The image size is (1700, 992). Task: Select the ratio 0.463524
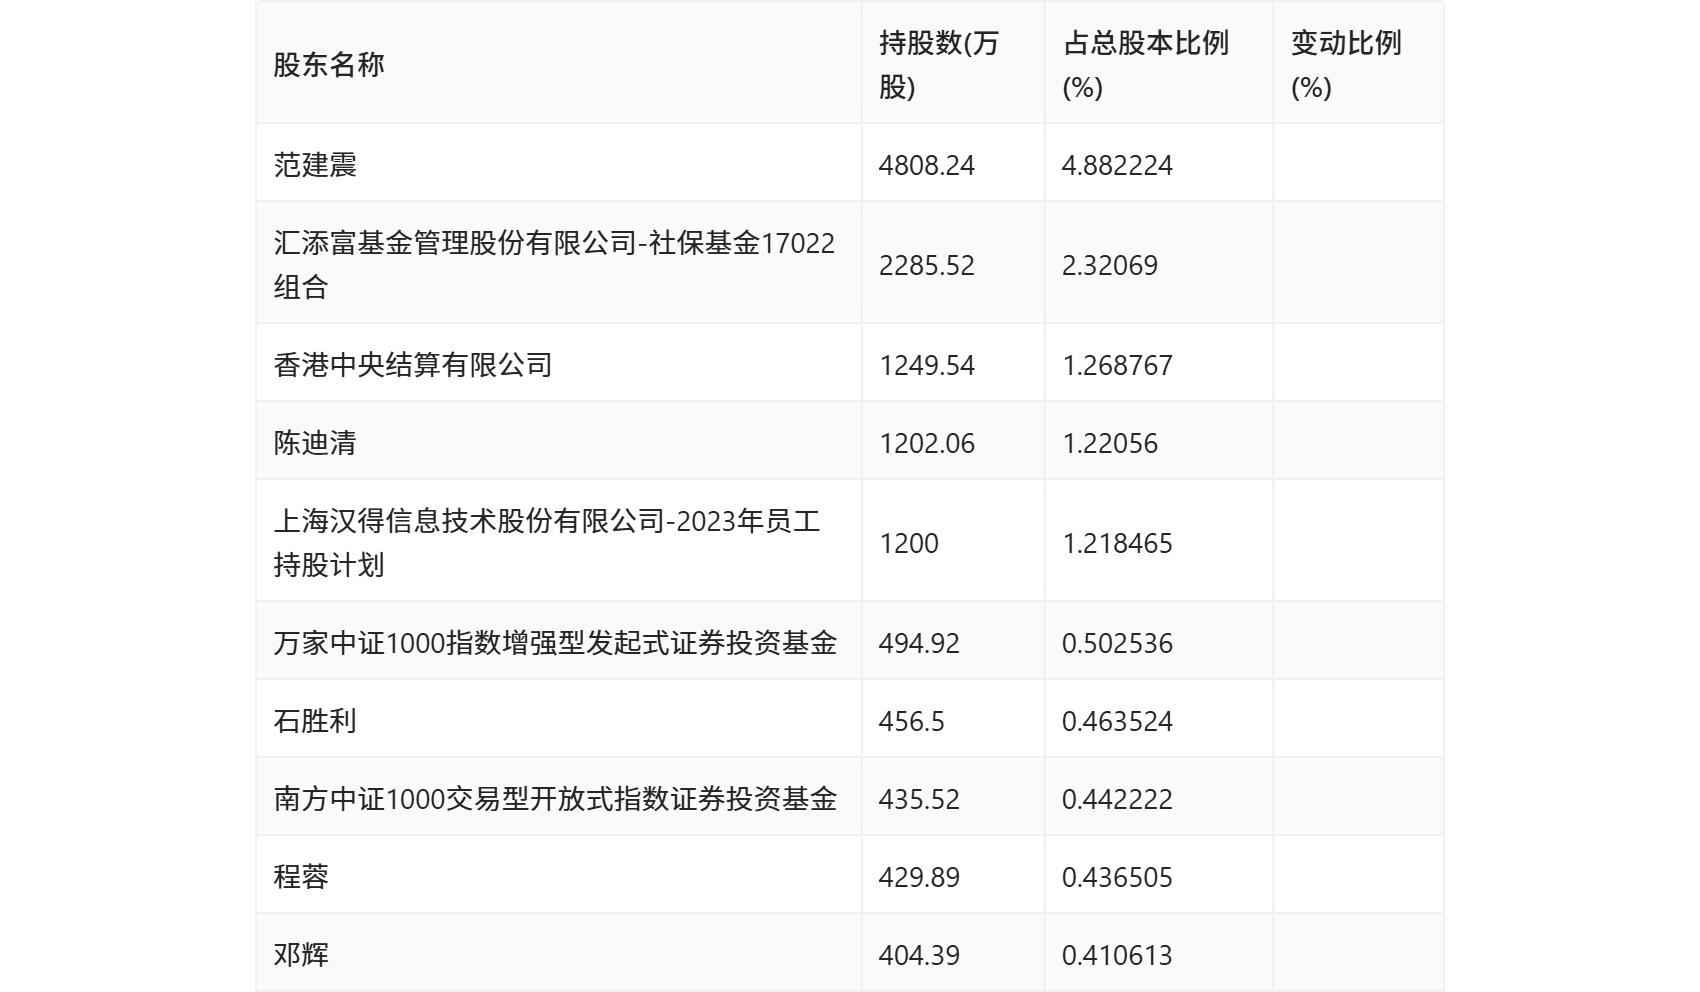tap(1117, 721)
